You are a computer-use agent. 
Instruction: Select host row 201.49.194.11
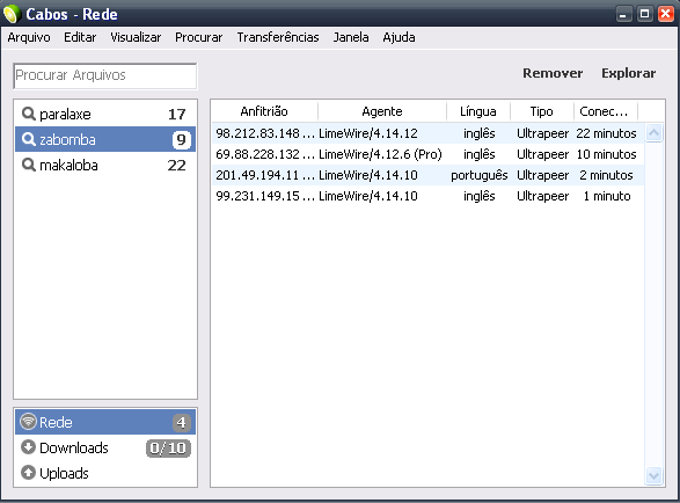pos(428,175)
